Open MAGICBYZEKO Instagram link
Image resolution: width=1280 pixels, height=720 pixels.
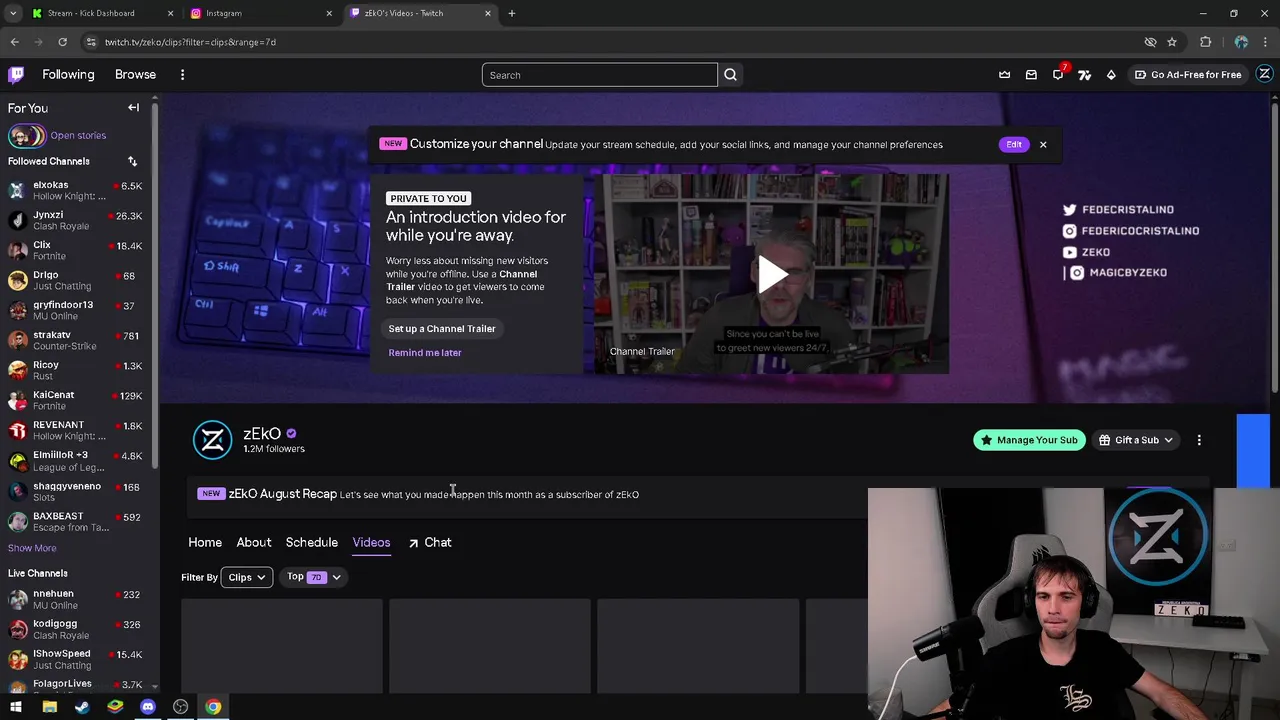click(1119, 273)
